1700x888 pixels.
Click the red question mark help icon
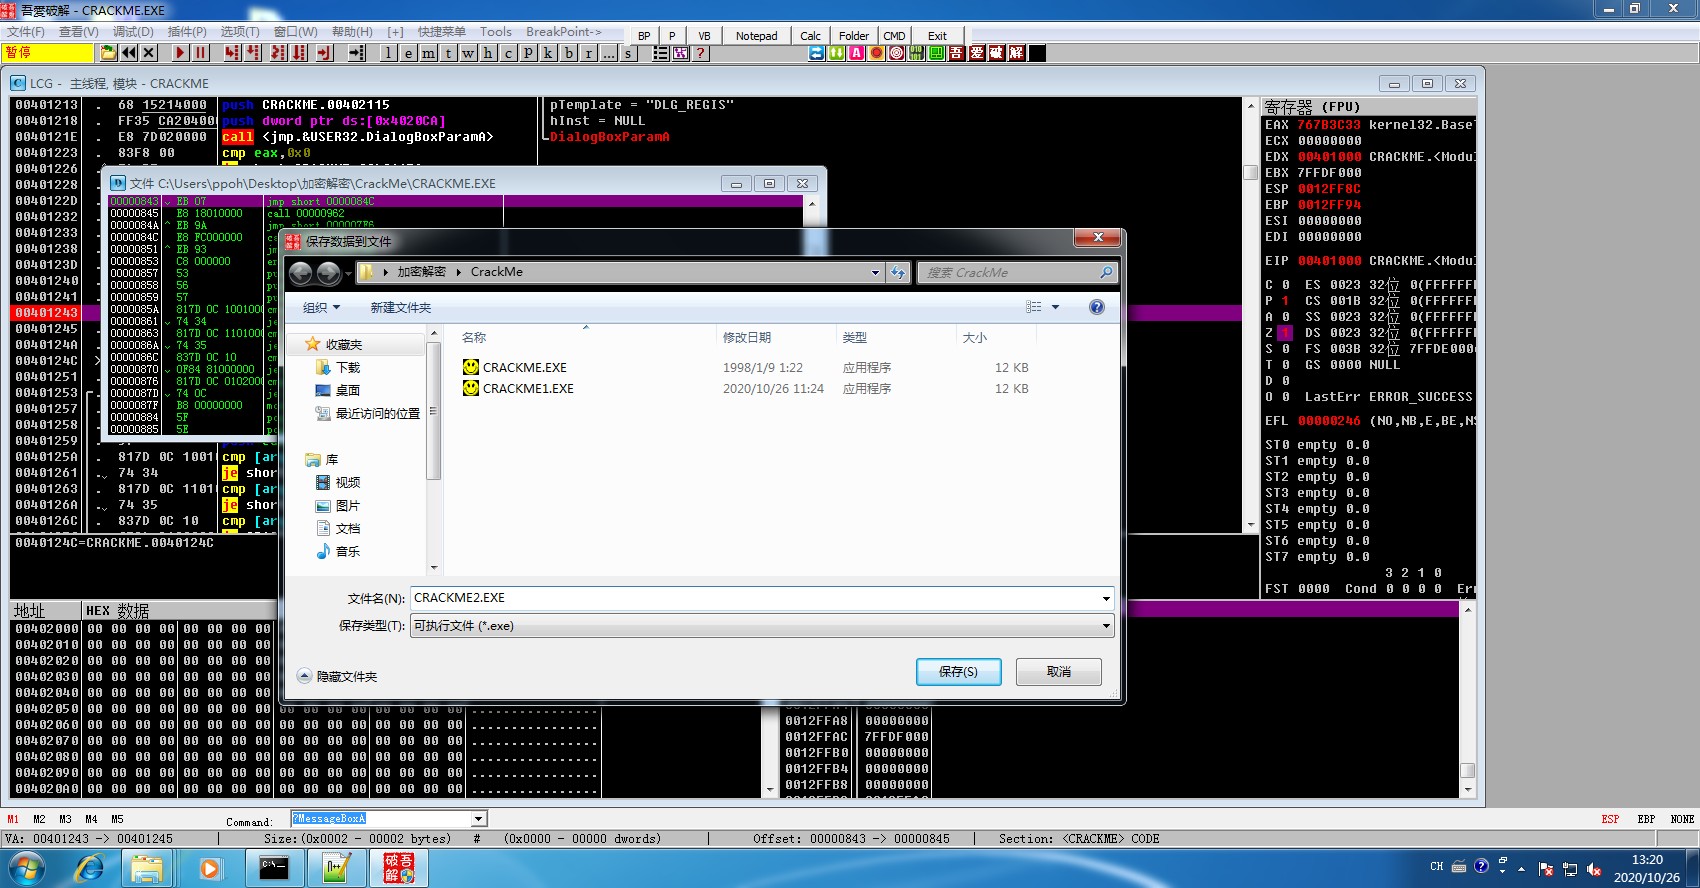701,53
